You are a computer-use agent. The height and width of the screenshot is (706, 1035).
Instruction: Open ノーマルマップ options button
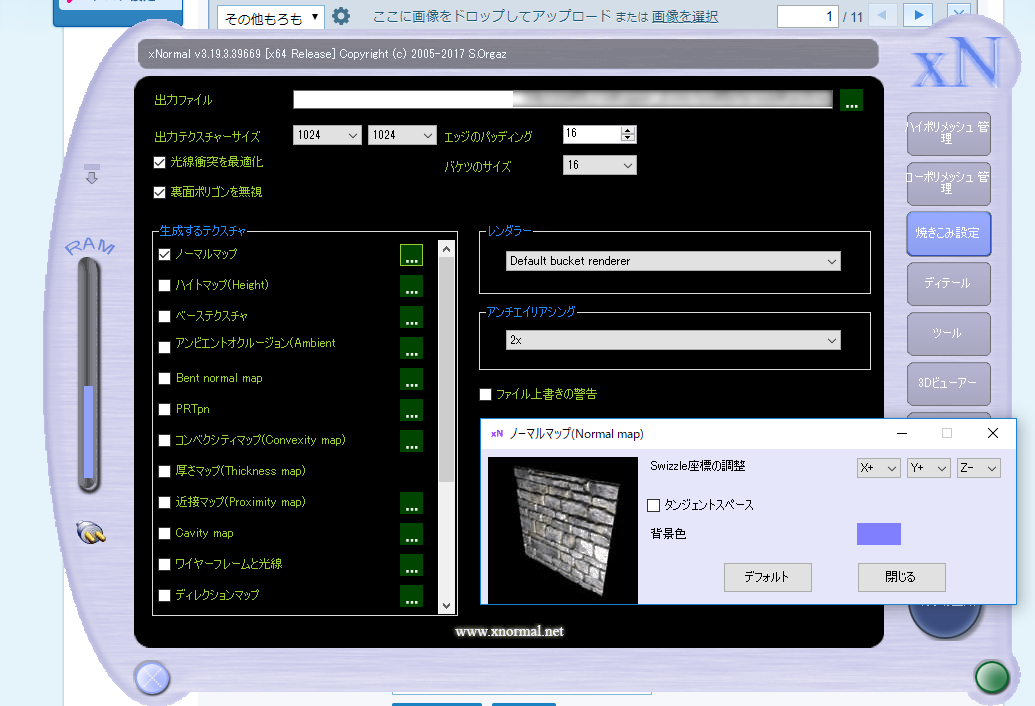(x=411, y=255)
